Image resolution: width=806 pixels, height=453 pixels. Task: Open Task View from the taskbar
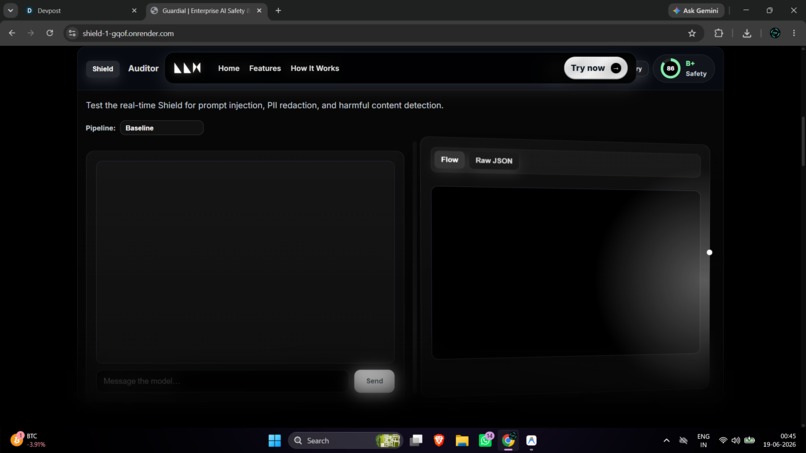[x=416, y=441]
